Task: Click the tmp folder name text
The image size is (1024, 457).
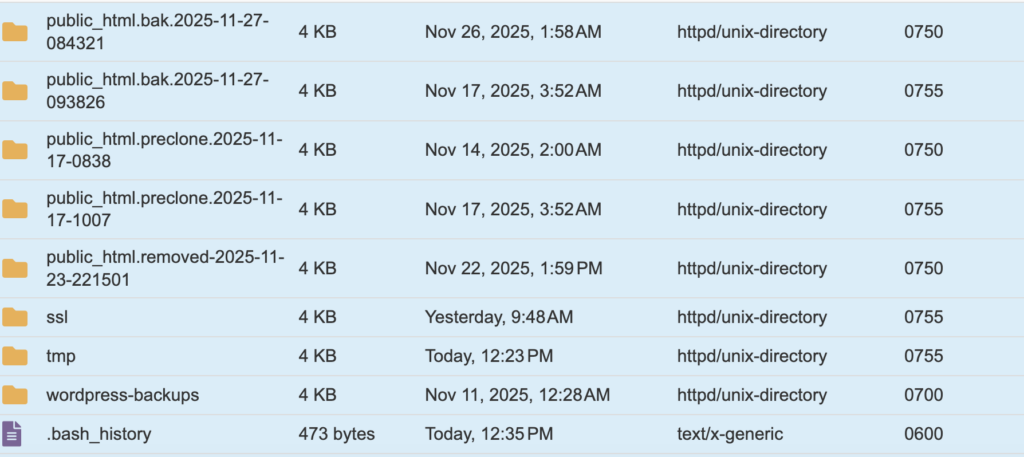Action: point(60,356)
